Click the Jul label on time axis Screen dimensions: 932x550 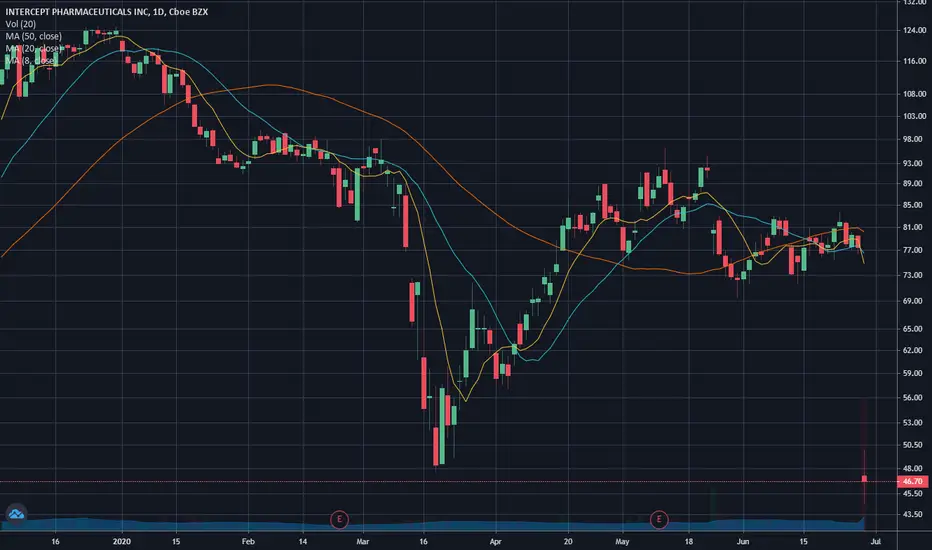(875, 541)
